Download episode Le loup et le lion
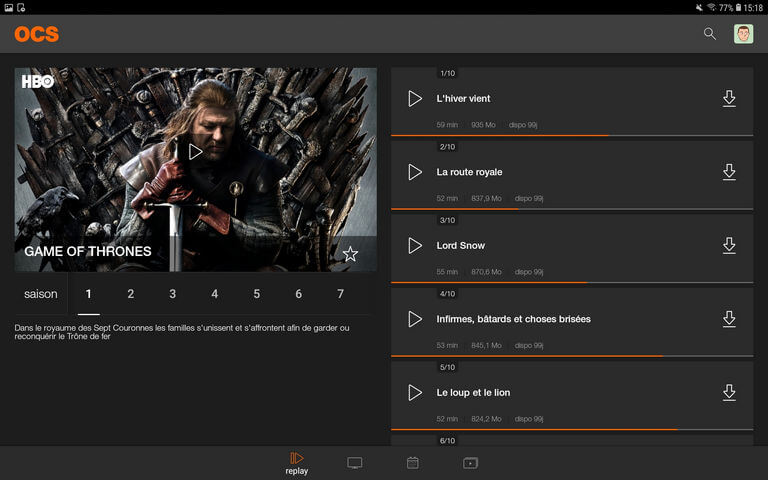This screenshot has width=768, height=480. coord(729,392)
